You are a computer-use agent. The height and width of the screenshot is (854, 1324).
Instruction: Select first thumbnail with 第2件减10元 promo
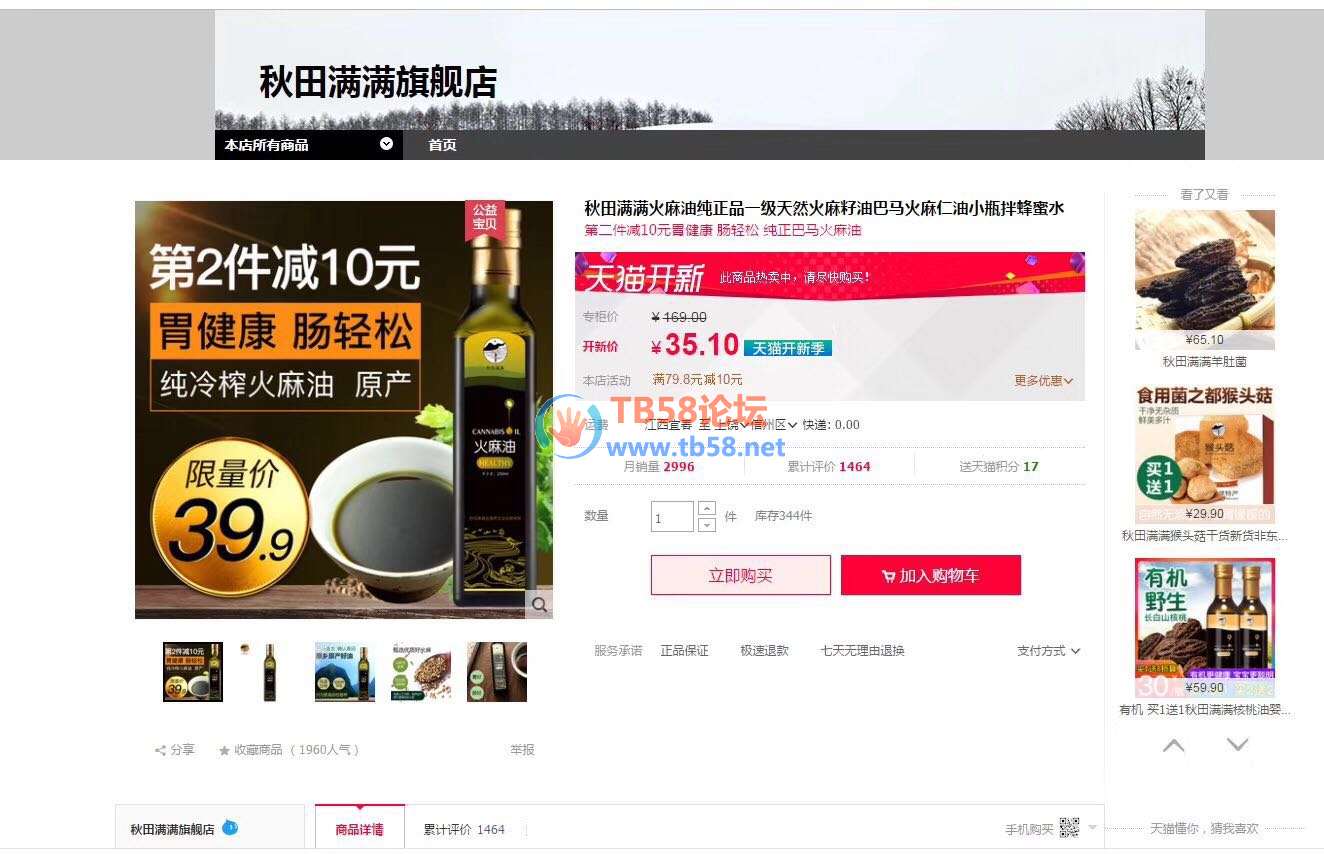pos(193,672)
